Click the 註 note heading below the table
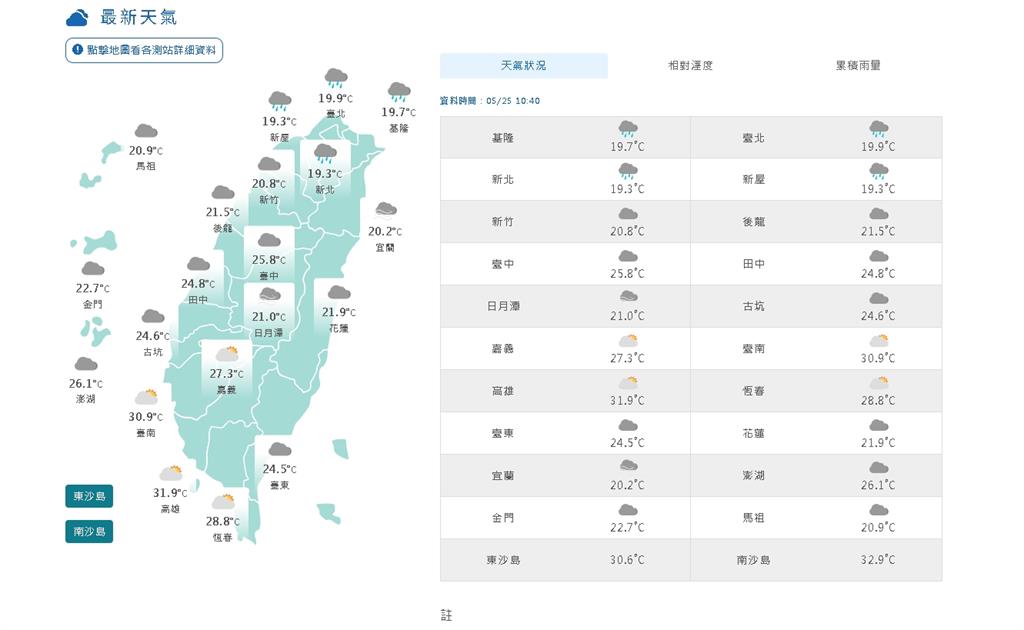Screen dimensions: 1024x630 tap(447, 615)
